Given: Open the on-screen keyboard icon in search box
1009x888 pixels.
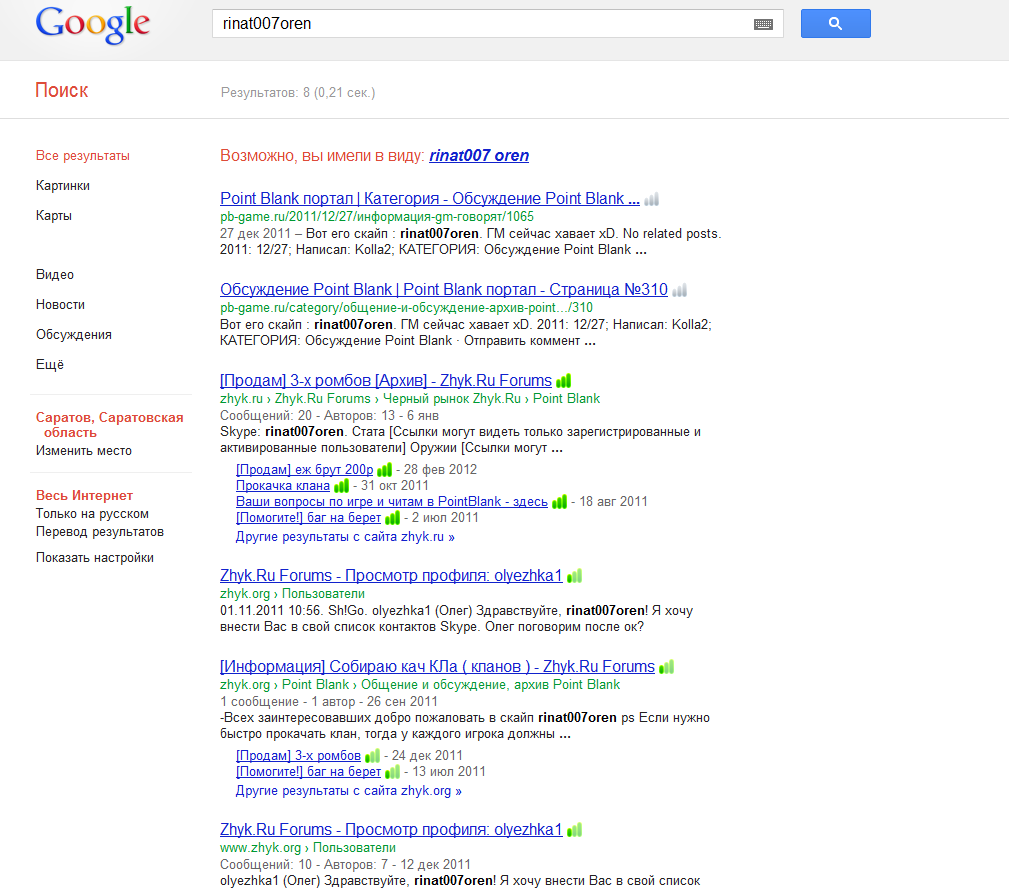Looking at the screenshot, I should point(763,24).
